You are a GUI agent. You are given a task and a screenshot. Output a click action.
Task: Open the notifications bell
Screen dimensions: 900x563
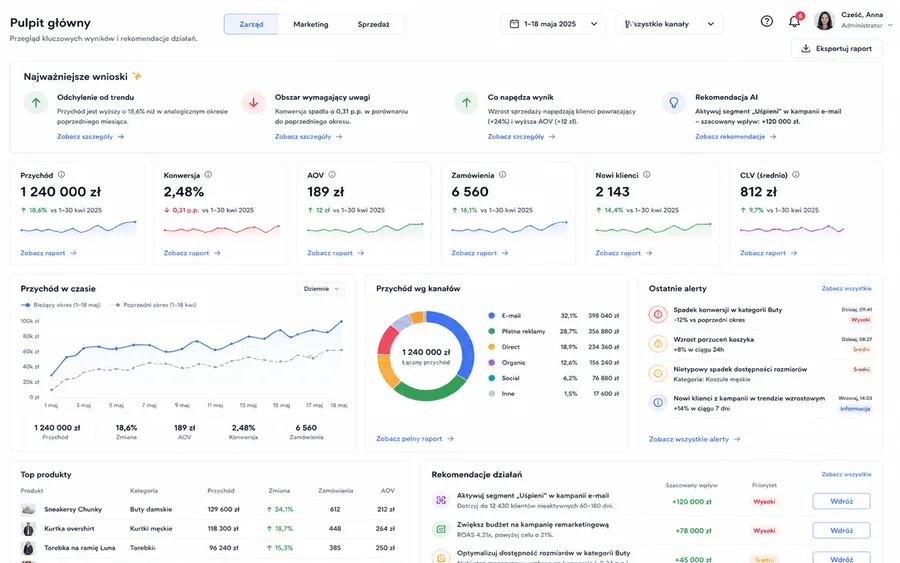click(794, 22)
